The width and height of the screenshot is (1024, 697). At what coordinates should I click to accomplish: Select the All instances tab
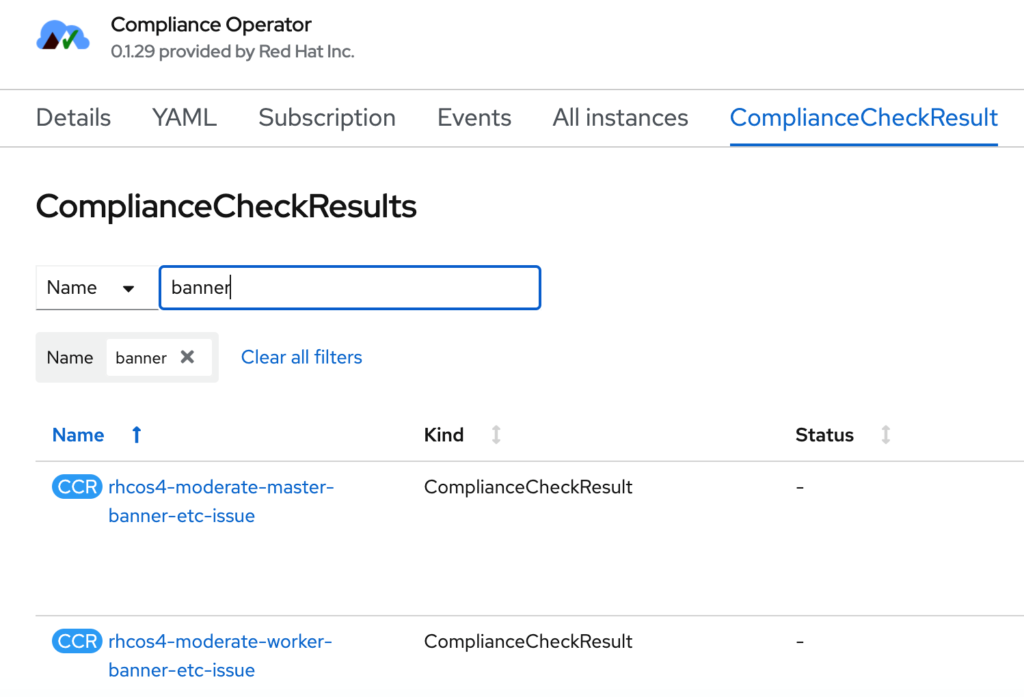coord(620,118)
